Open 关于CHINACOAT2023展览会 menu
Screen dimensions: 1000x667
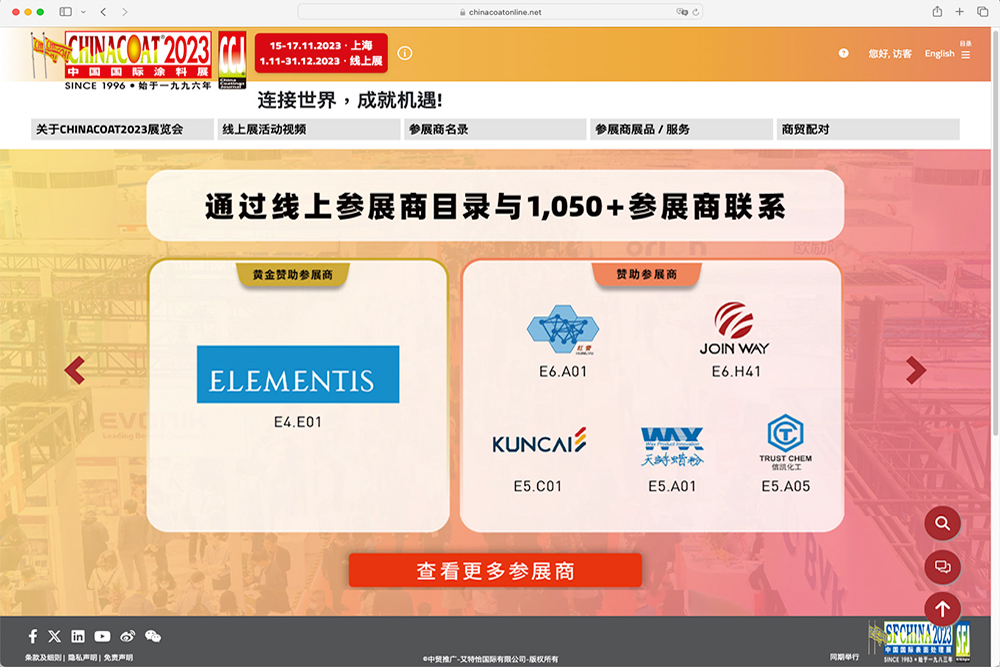click(122, 129)
